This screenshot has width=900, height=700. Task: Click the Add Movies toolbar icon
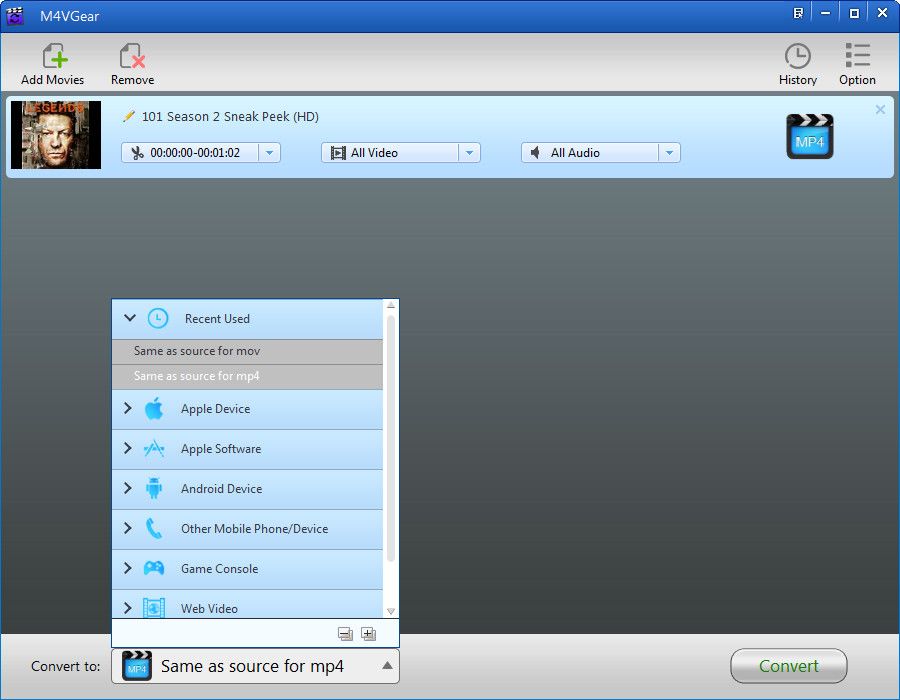tap(55, 56)
